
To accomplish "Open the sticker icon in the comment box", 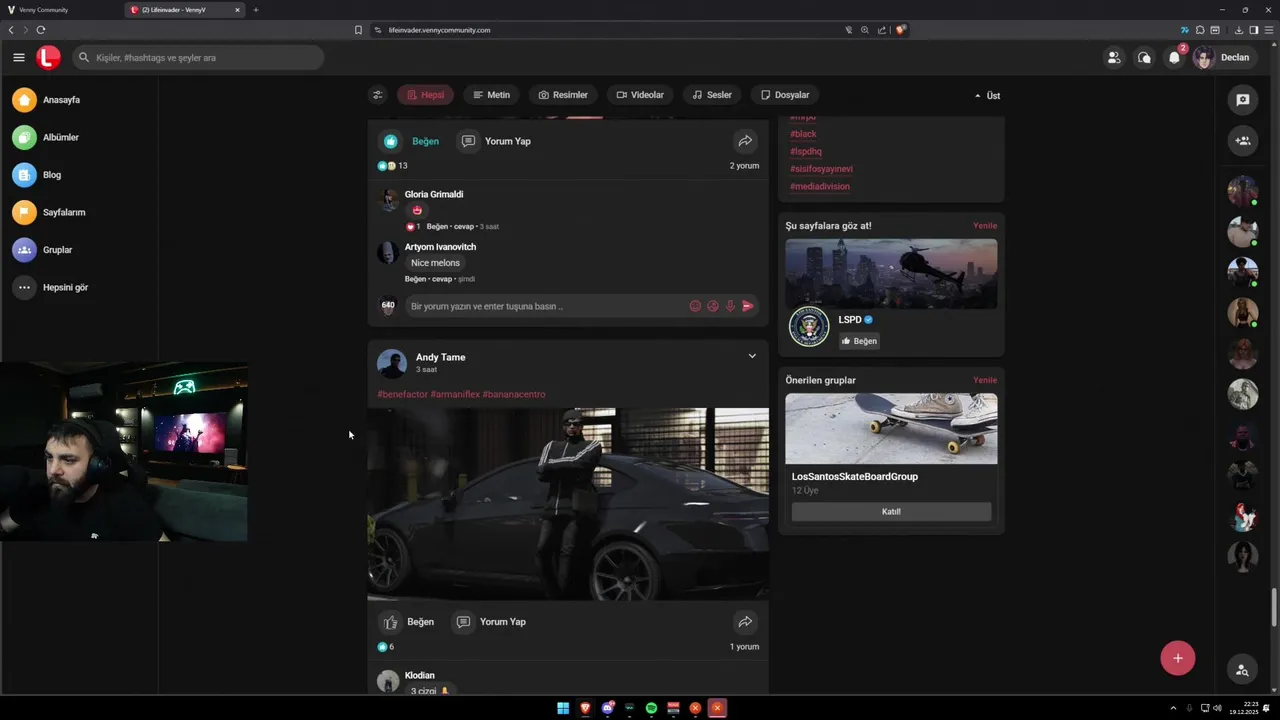I will tap(713, 306).
